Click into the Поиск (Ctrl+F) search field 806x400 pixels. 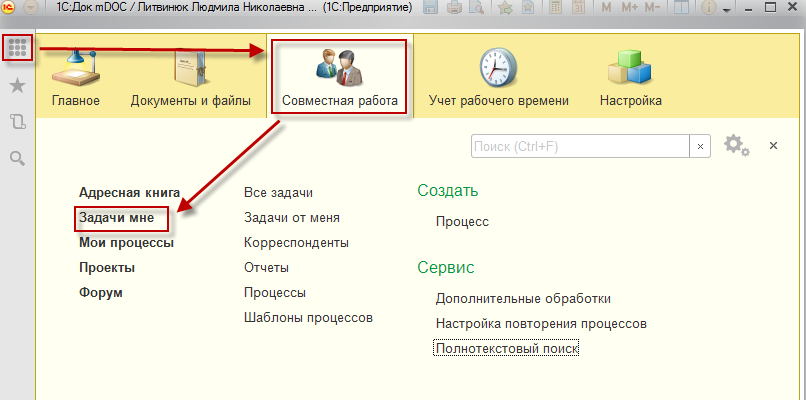pos(580,146)
